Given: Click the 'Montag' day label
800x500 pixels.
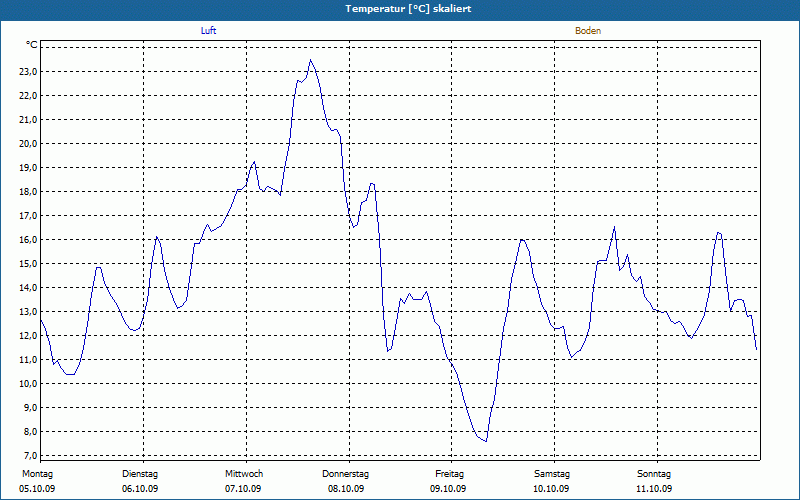Looking at the screenshot, I should click(37, 474).
